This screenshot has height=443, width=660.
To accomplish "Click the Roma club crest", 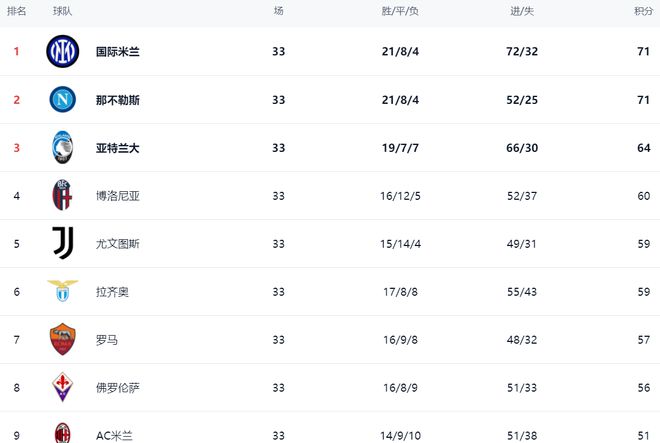I will tap(62, 339).
